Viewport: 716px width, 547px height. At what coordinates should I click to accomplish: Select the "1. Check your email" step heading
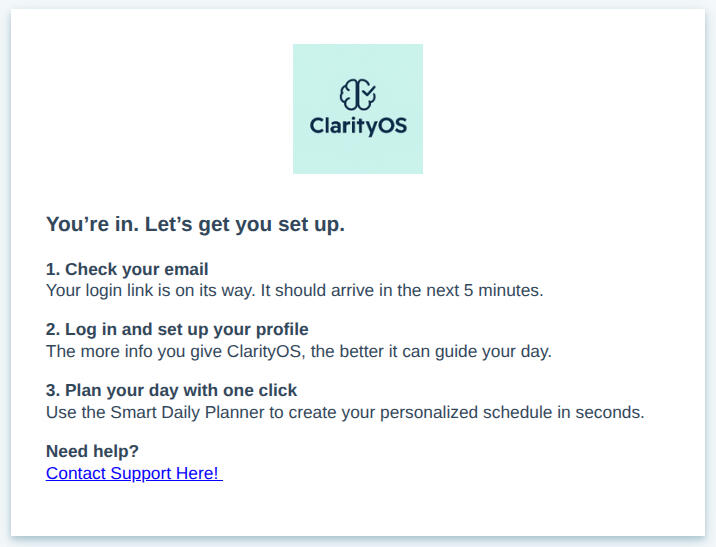[127, 269]
